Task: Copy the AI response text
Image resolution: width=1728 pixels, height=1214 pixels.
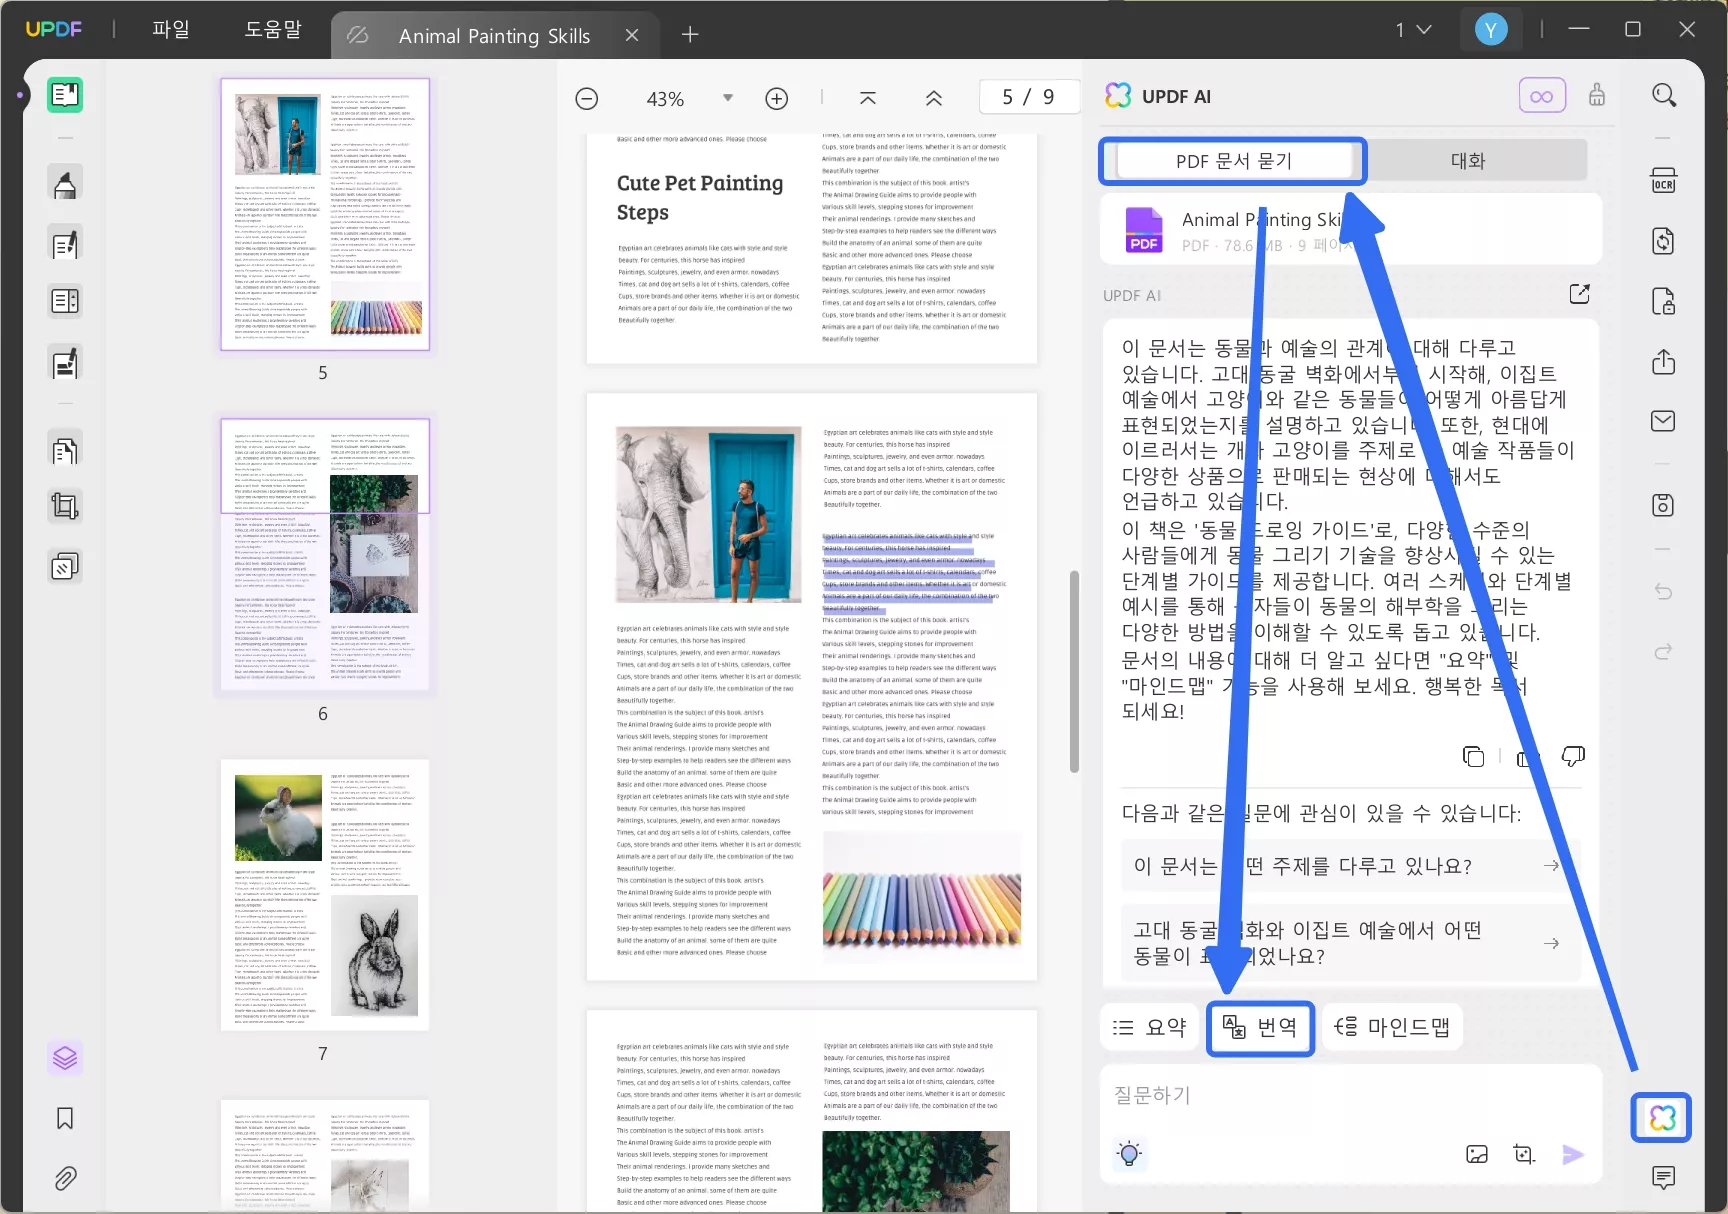Action: coord(1473,756)
